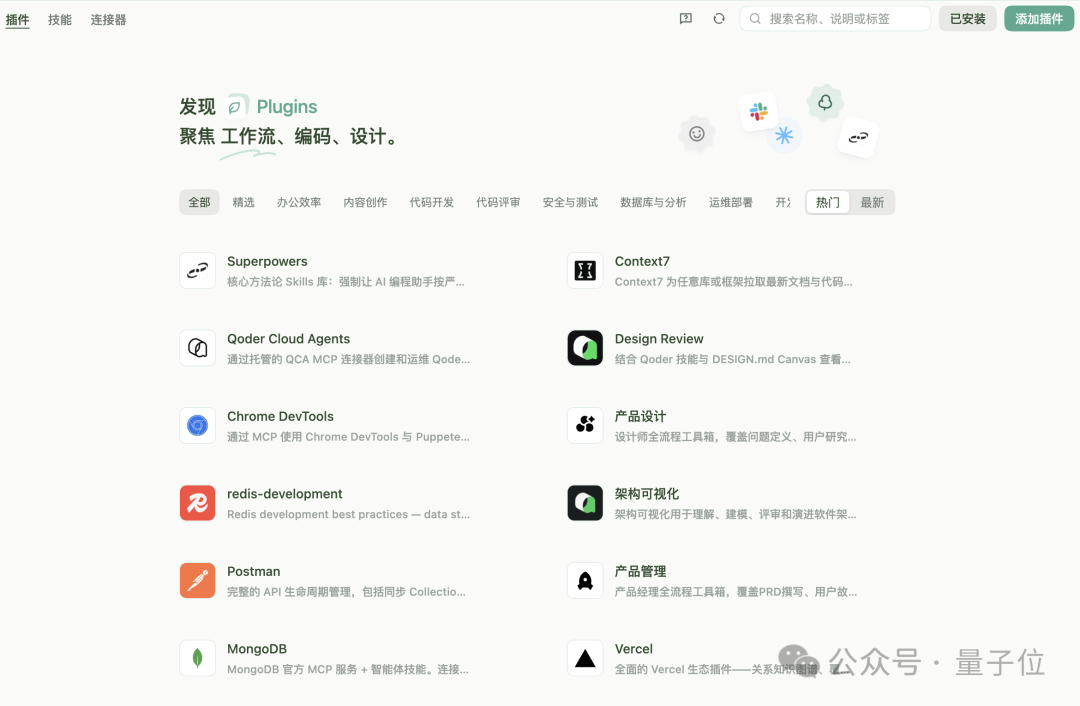
Task: Click the MongoDB leaf icon
Action: coord(198,658)
